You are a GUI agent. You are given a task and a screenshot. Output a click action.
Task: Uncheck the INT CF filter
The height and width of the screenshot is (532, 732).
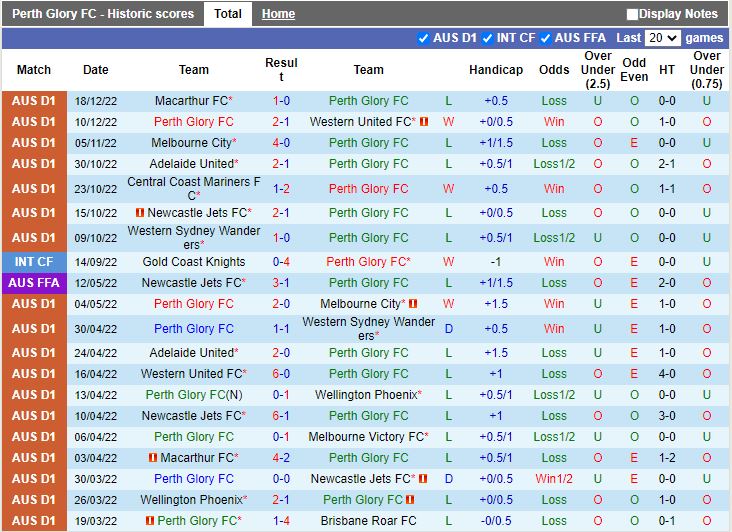(487, 38)
